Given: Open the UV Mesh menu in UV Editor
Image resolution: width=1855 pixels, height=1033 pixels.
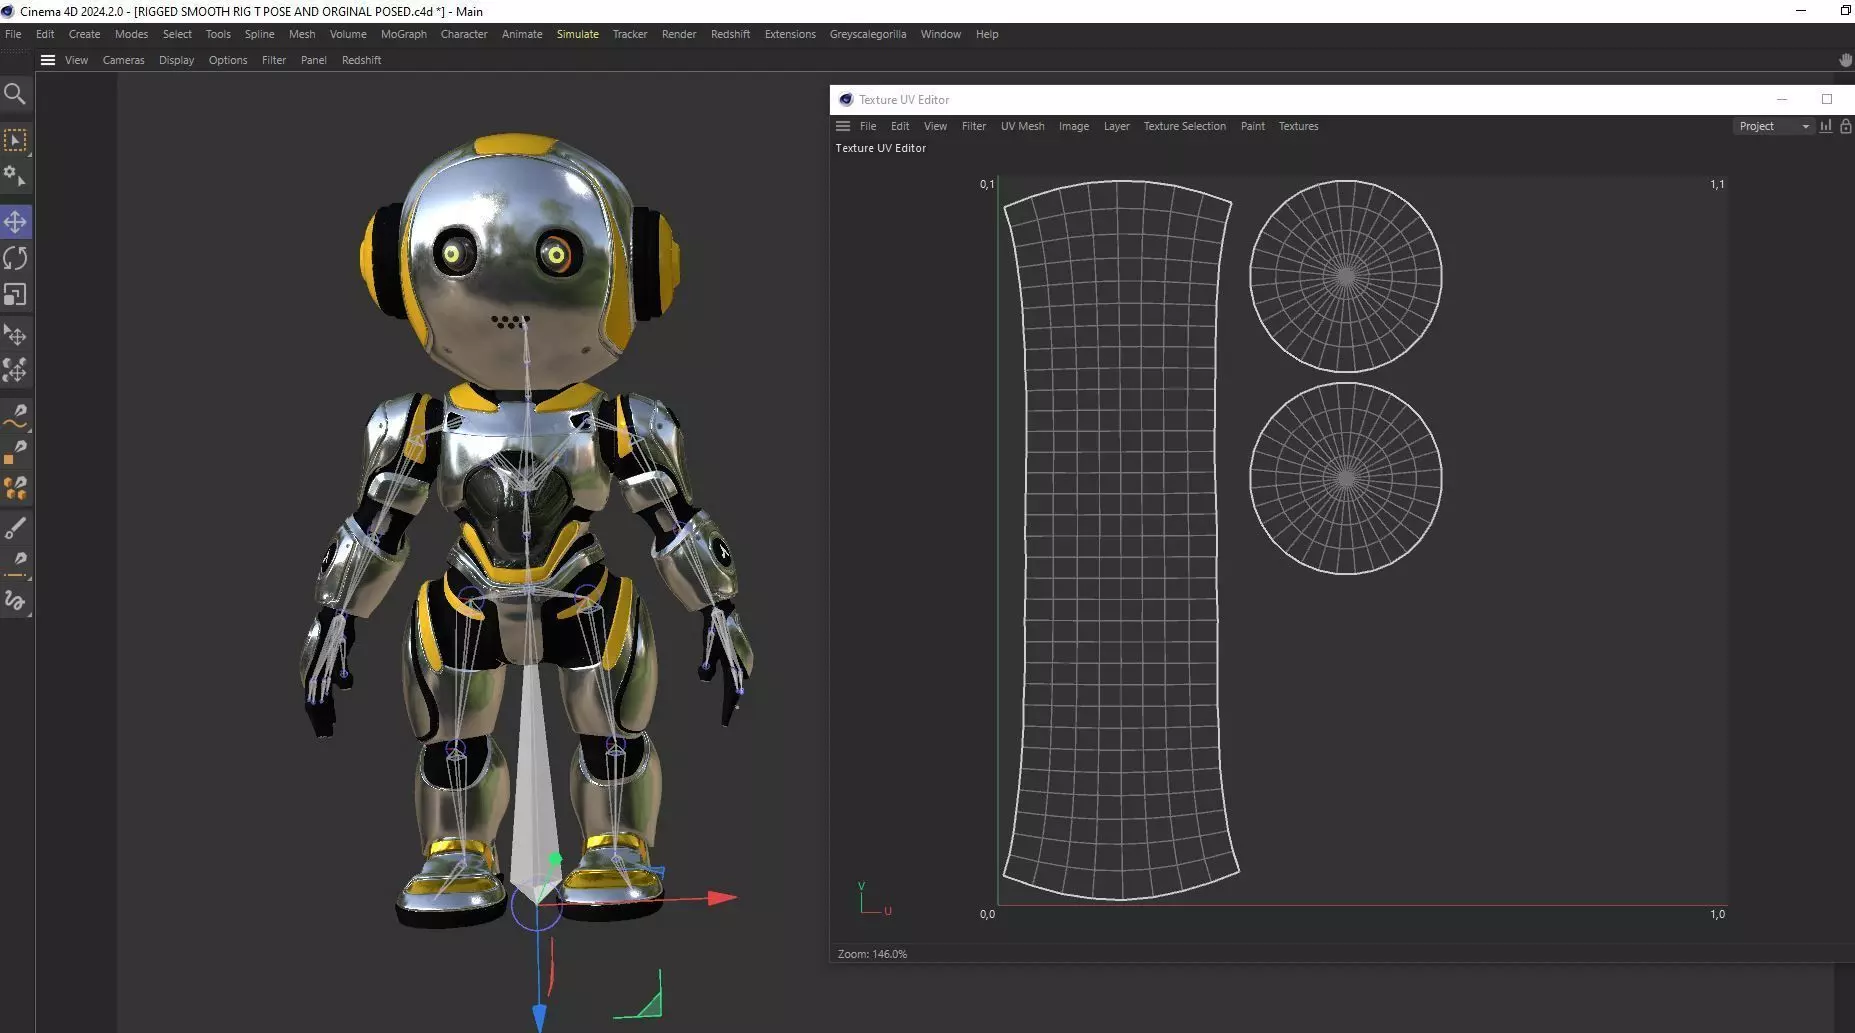Looking at the screenshot, I should coord(1022,126).
